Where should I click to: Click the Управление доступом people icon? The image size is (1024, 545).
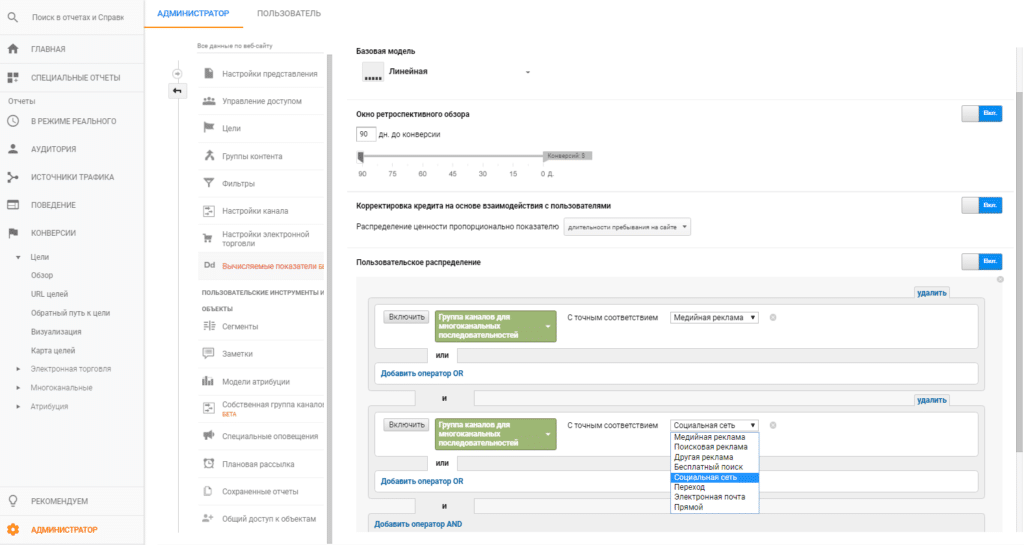(208, 101)
